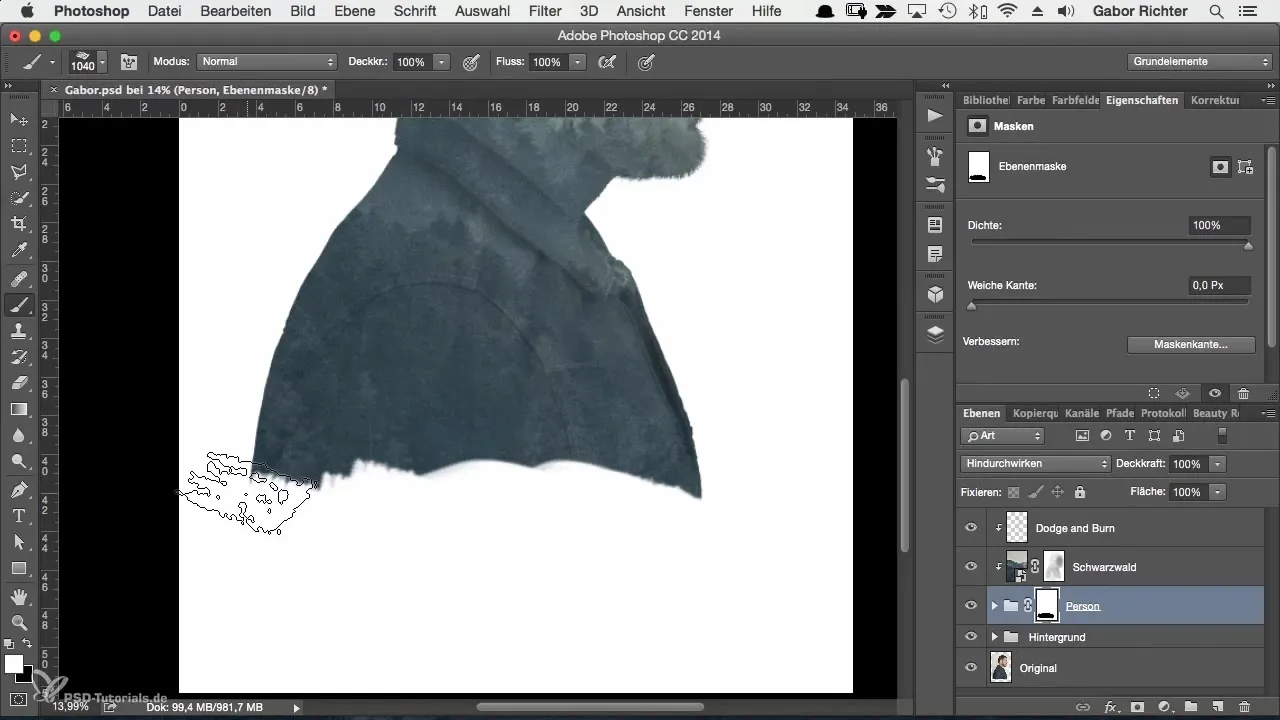1280x720 pixels.
Task: Select the History Brush tool
Action: pyautogui.click(x=19, y=357)
